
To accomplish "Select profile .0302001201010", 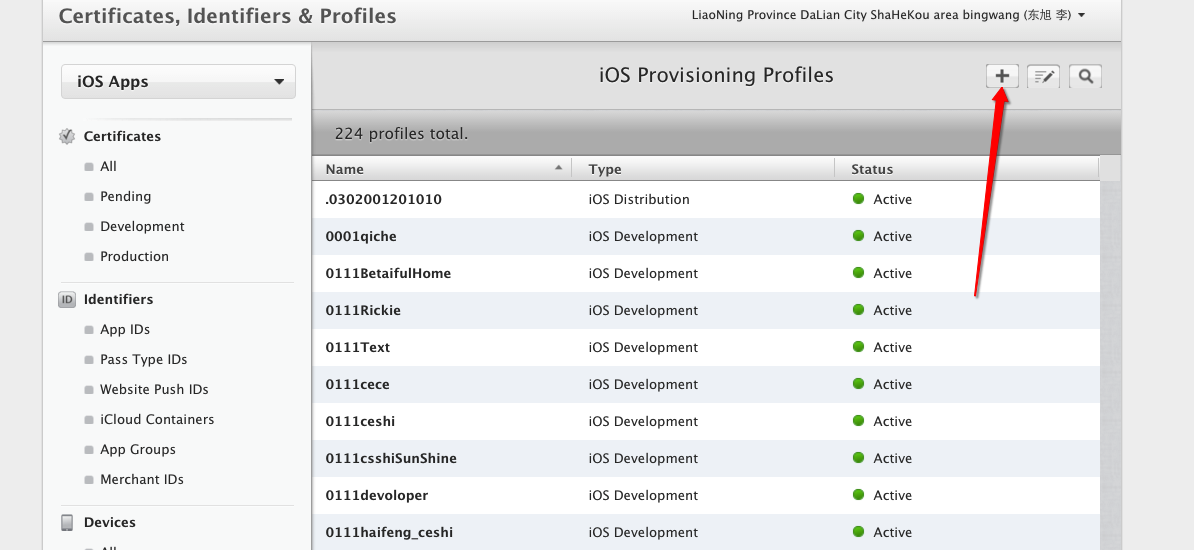I will tap(706, 200).
